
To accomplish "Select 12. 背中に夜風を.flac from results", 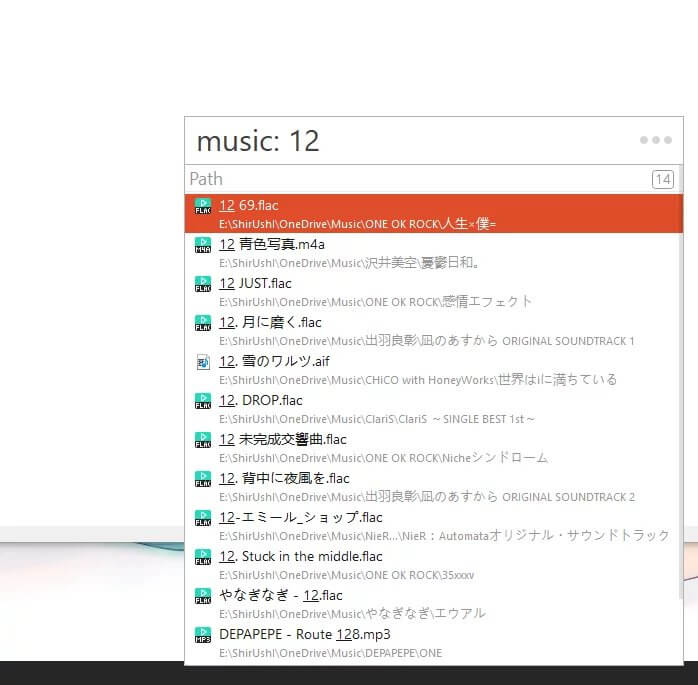I will 430,486.
